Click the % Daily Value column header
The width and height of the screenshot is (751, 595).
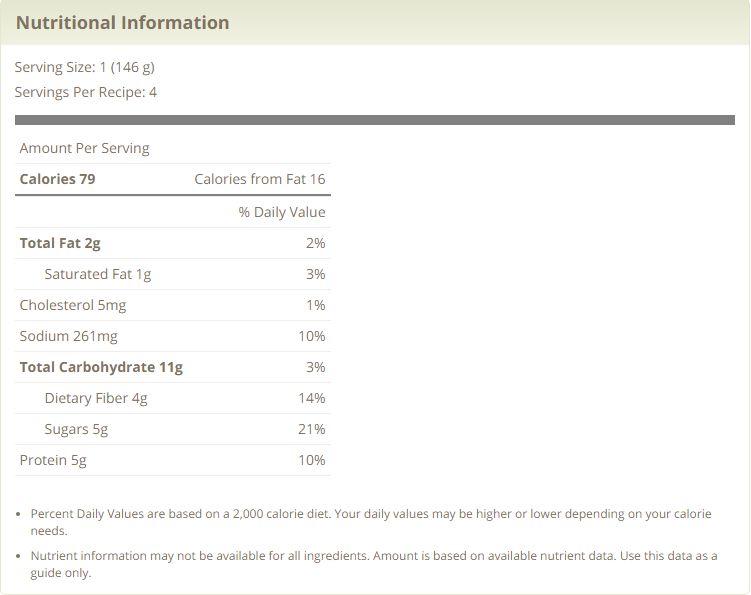point(281,212)
